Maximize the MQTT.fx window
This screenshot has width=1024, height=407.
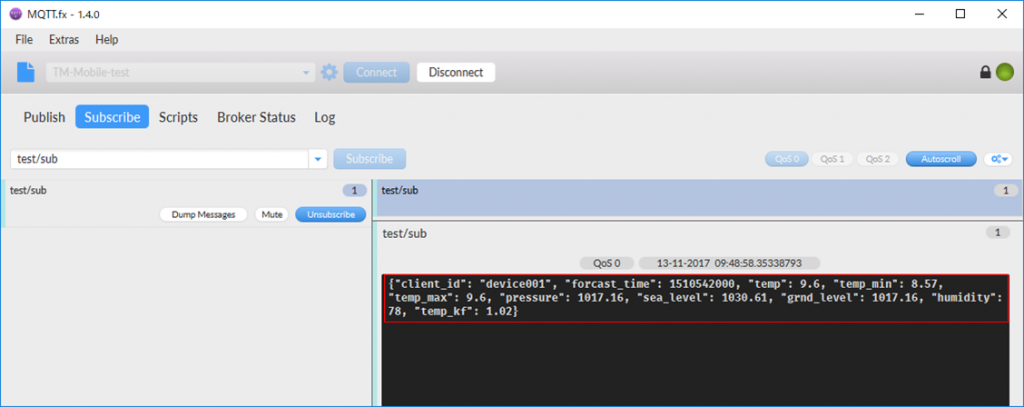960,14
